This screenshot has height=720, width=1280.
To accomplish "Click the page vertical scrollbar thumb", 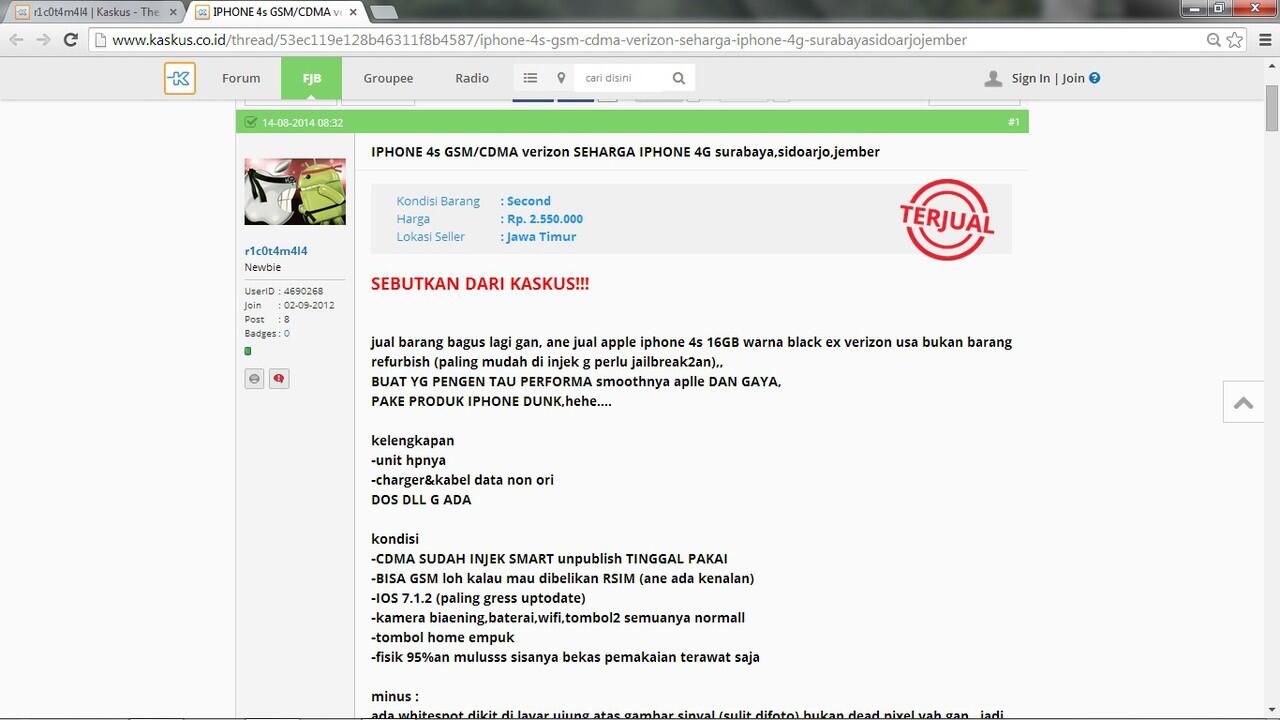I will [x=1272, y=107].
